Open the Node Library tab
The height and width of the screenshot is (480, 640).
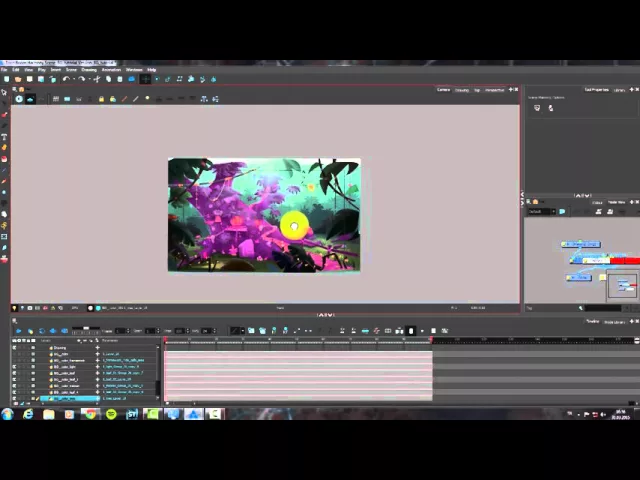tap(614, 322)
